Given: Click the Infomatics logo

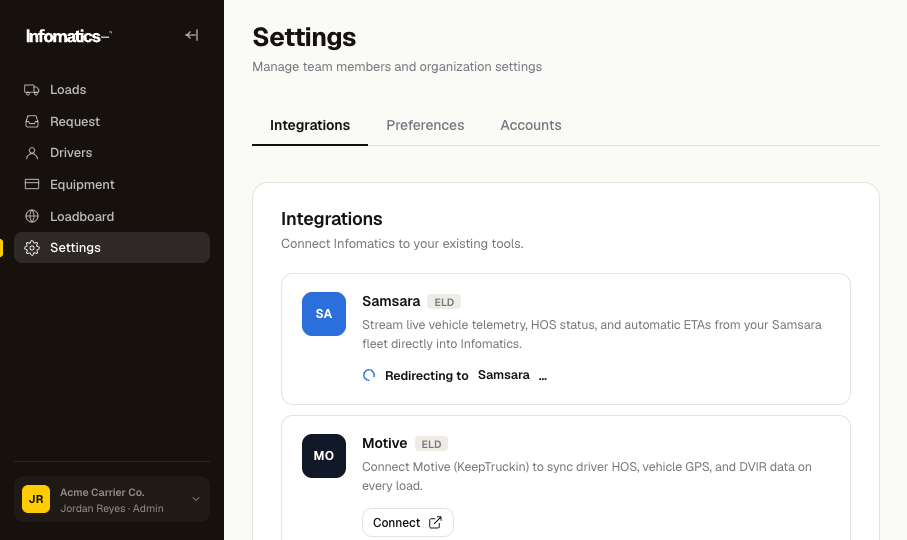Looking at the screenshot, I should pos(69,36).
